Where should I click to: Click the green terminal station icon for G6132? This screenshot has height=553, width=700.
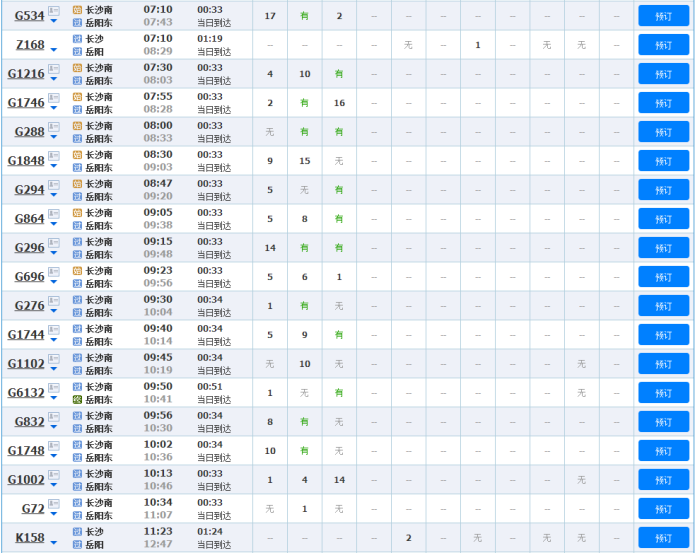pos(77,399)
